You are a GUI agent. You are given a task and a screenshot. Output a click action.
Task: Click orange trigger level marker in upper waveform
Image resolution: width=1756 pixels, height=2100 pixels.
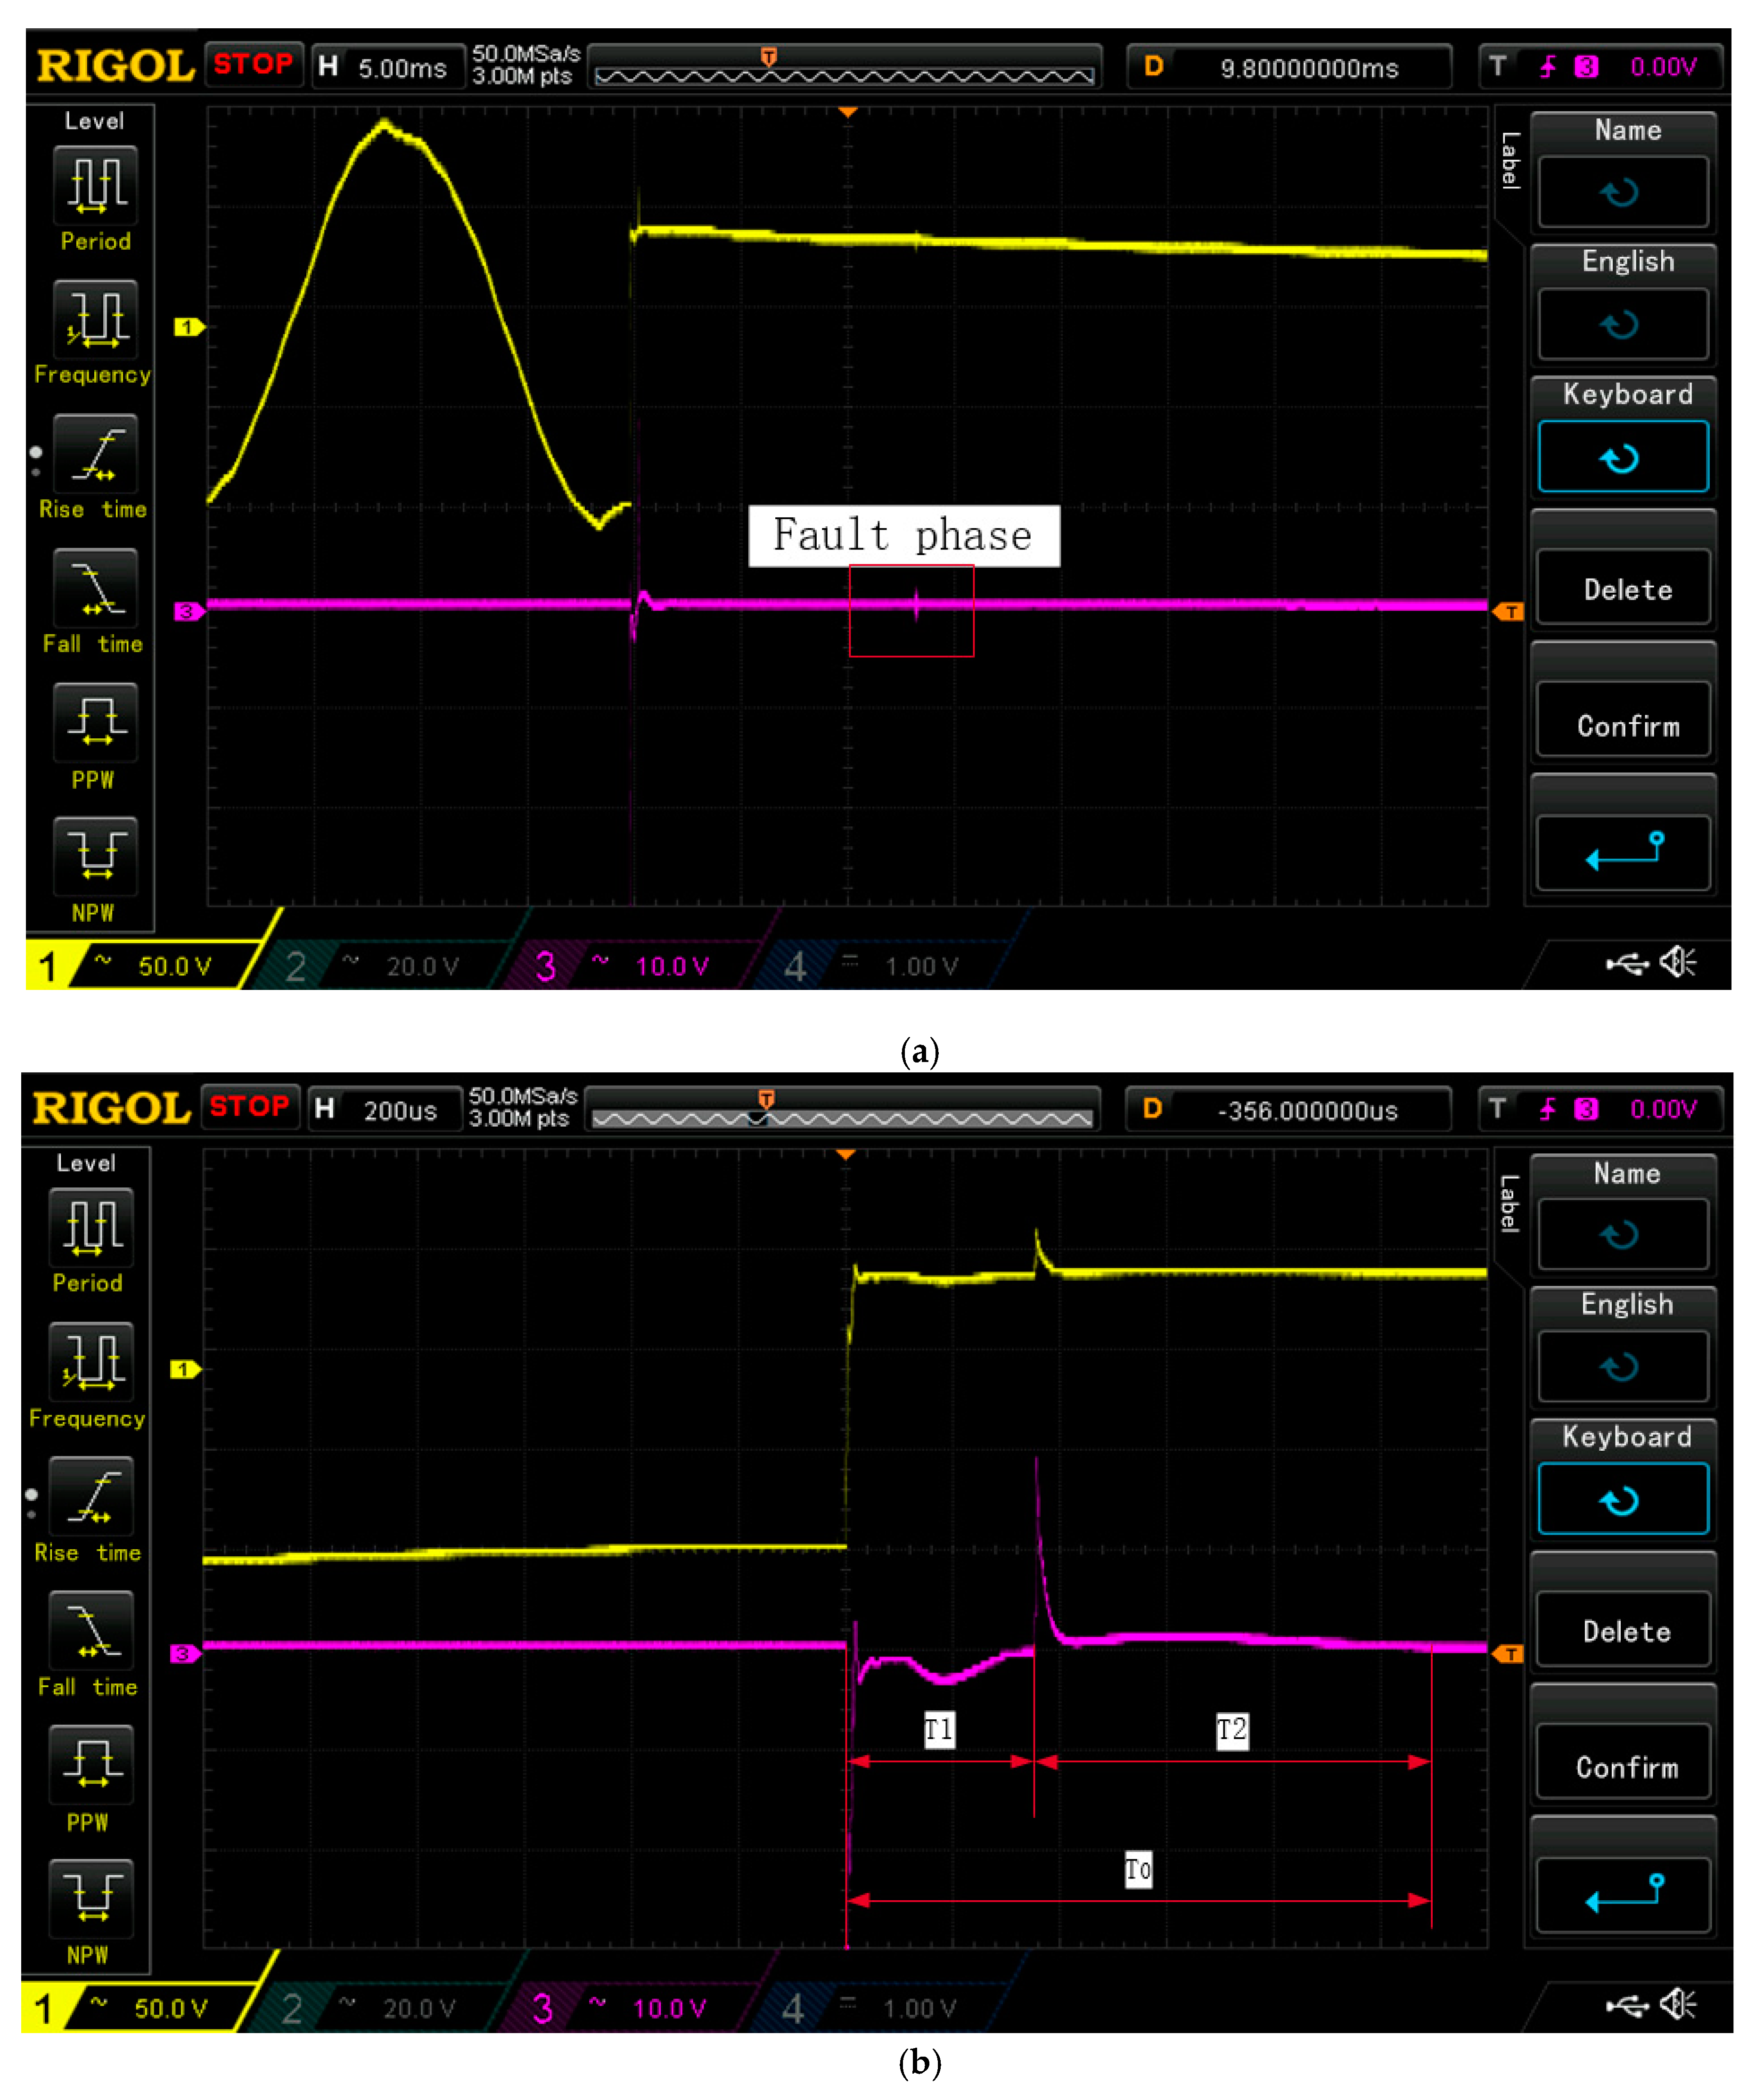click(x=1509, y=612)
